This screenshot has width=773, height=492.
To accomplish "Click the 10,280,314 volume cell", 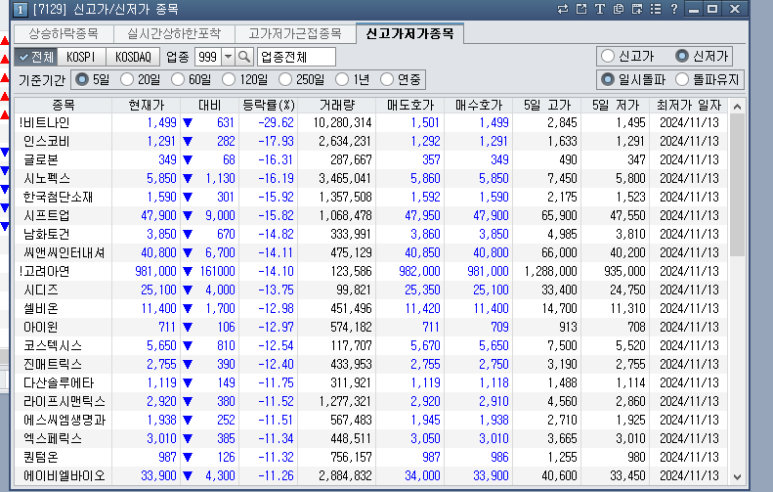I will [342, 122].
